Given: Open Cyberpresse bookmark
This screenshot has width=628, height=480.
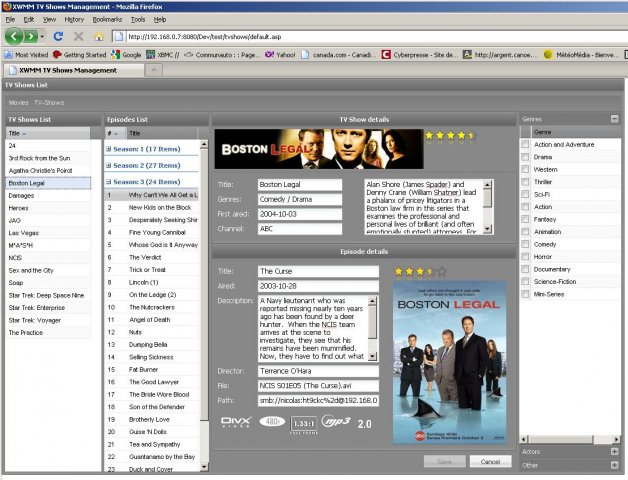Looking at the screenshot, I should [x=419, y=55].
